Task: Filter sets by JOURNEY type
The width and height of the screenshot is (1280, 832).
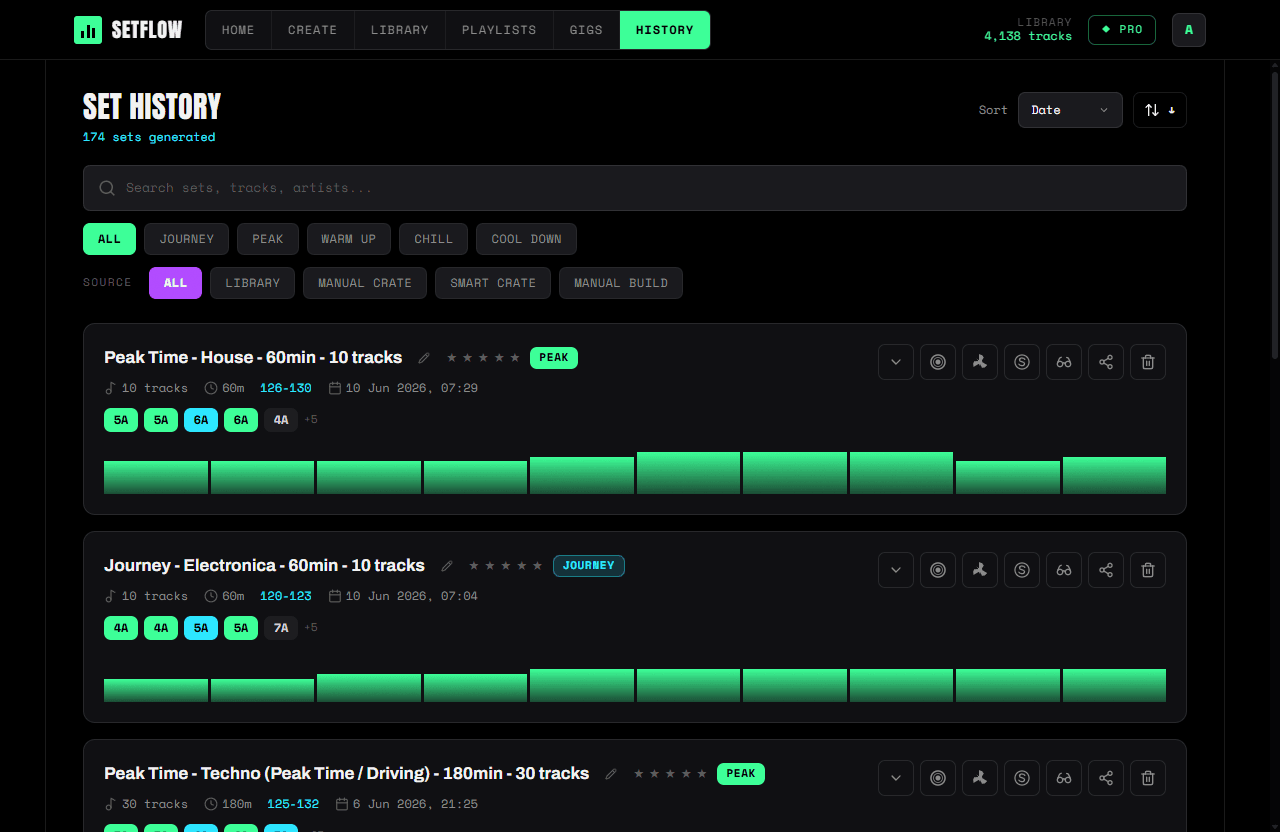Action: [187, 239]
